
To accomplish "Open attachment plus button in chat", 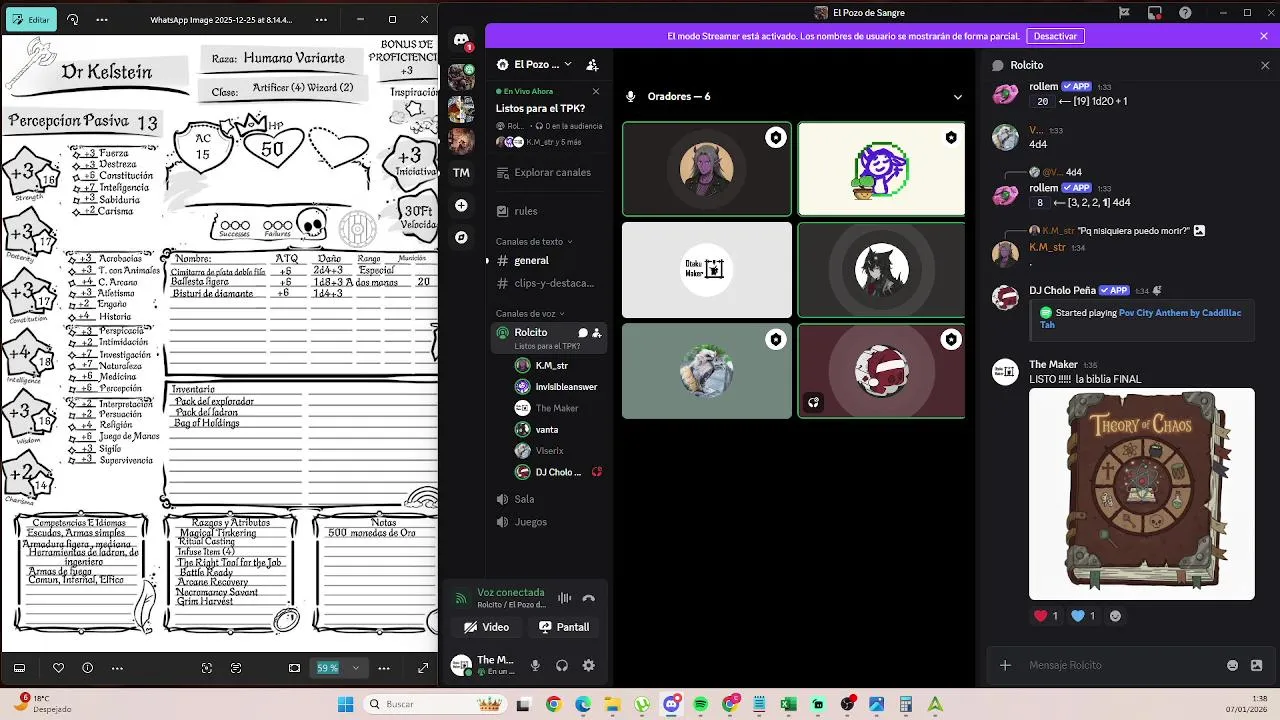I will click(1005, 665).
